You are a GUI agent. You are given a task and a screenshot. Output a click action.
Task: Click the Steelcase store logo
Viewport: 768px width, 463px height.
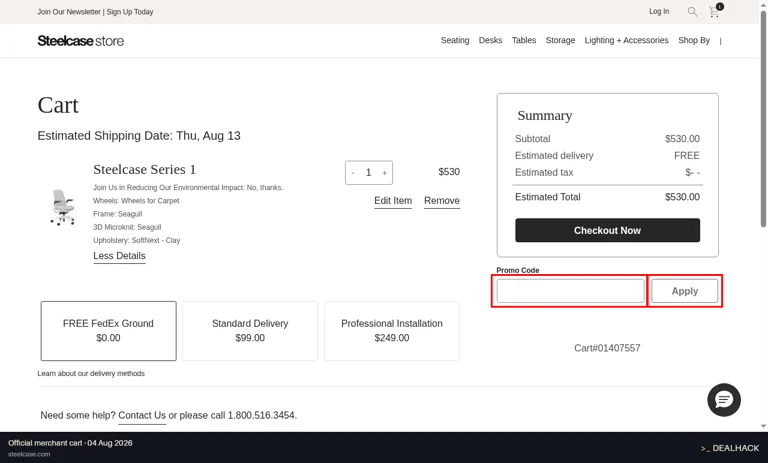[x=81, y=41]
